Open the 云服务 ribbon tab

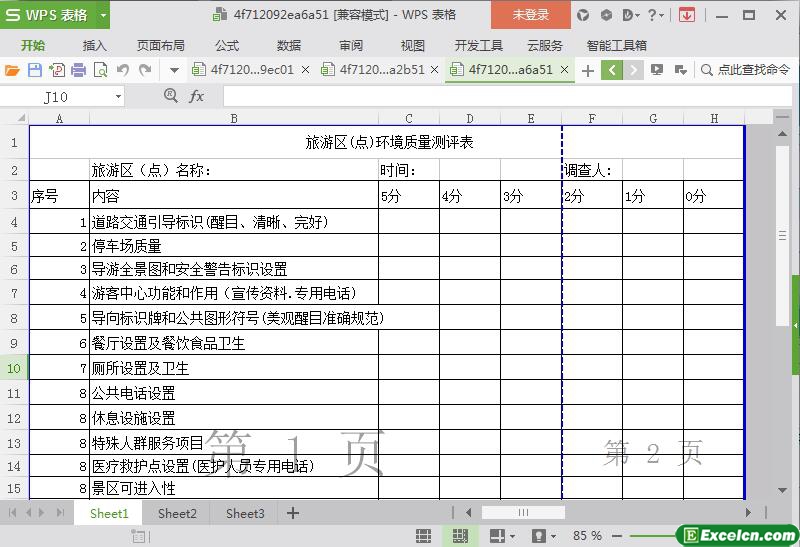pos(544,45)
